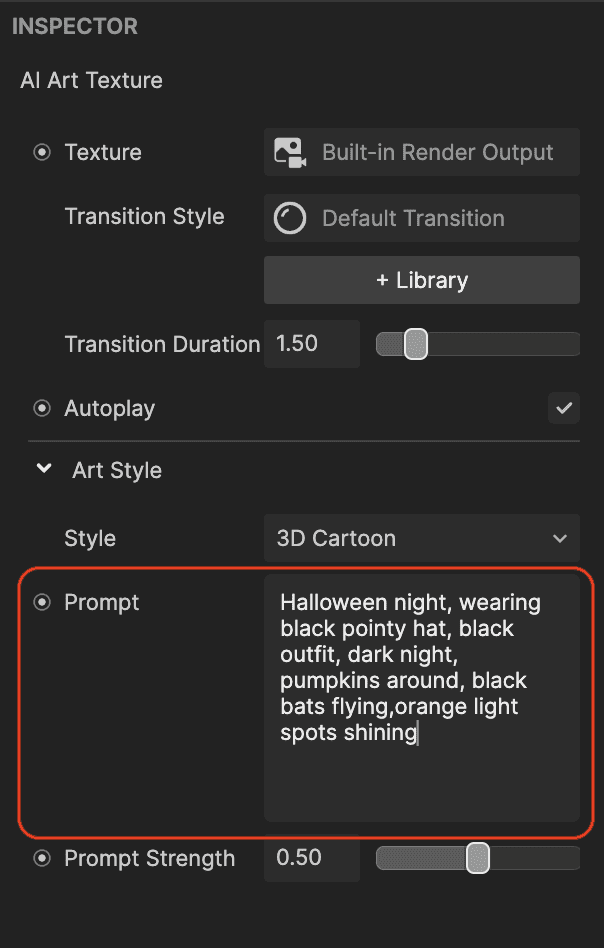The height and width of the screenshot is (948, 604).
Task: Click the Prompt Strength slider handle
Action: click(x=478, y=858)
